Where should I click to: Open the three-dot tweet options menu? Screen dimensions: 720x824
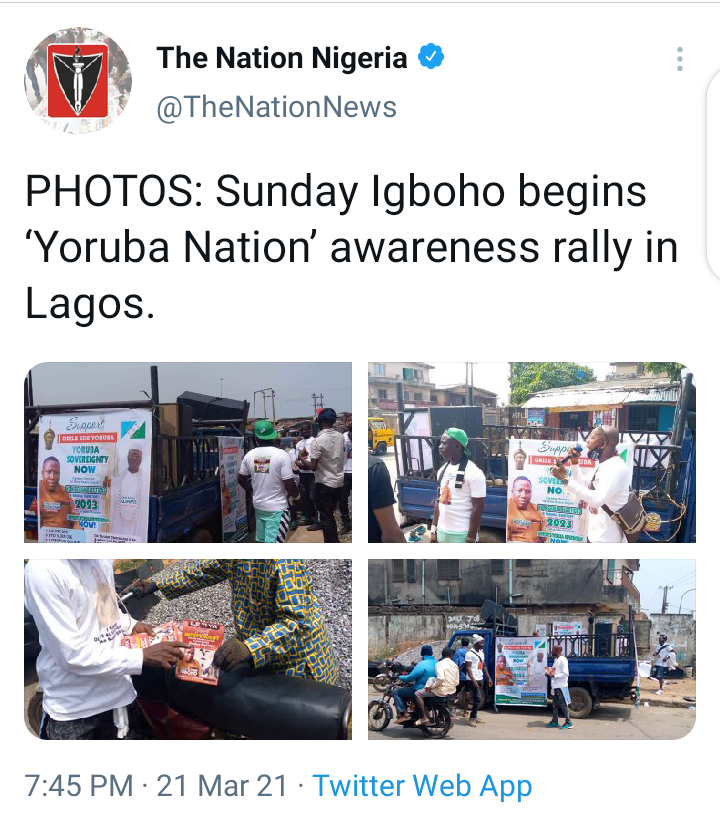coord(680,59)
